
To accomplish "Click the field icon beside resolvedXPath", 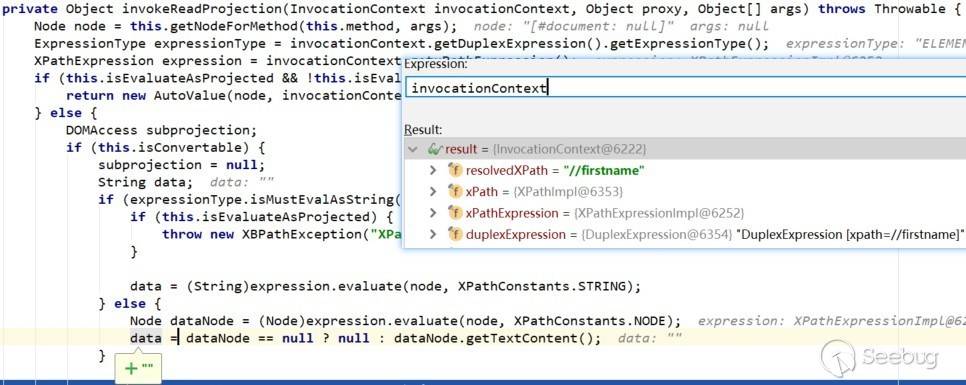I will pyautogui.click(x=455, y=171).
